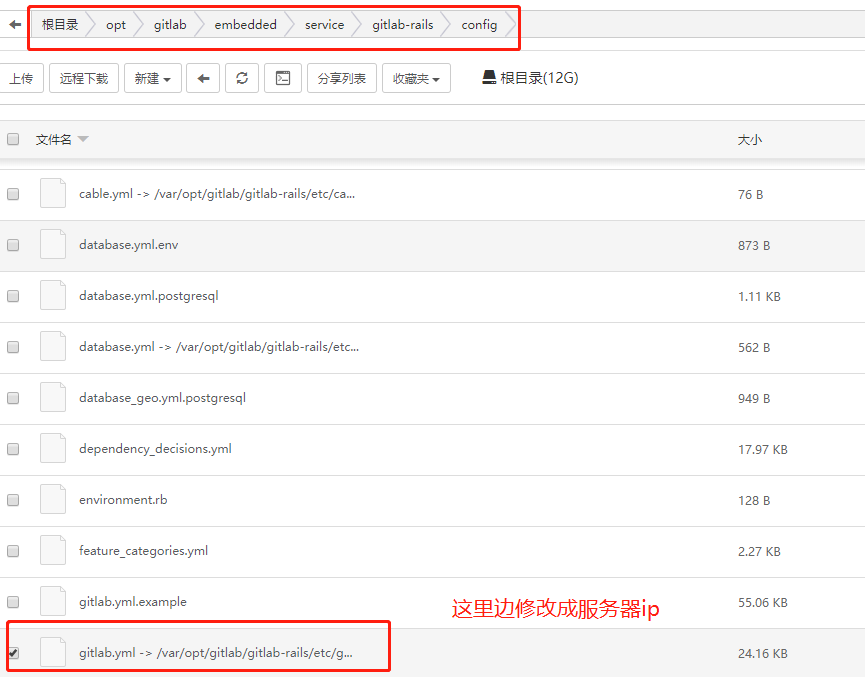
Task: Click the 873 B size value
Action: 754,246
